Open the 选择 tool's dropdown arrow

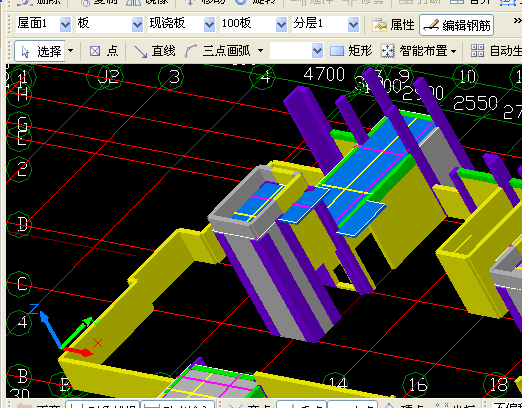[70, 51]
